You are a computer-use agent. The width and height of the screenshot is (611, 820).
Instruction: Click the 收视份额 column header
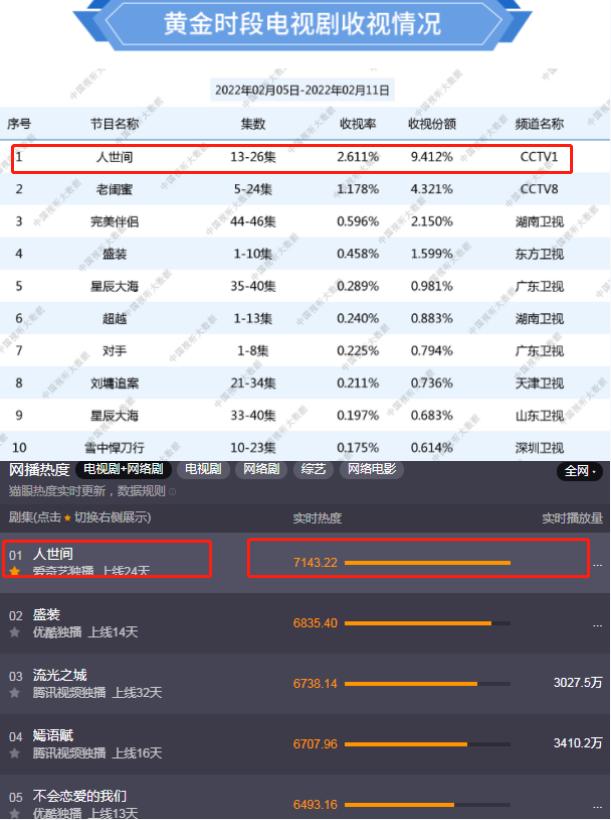[432, 124]
